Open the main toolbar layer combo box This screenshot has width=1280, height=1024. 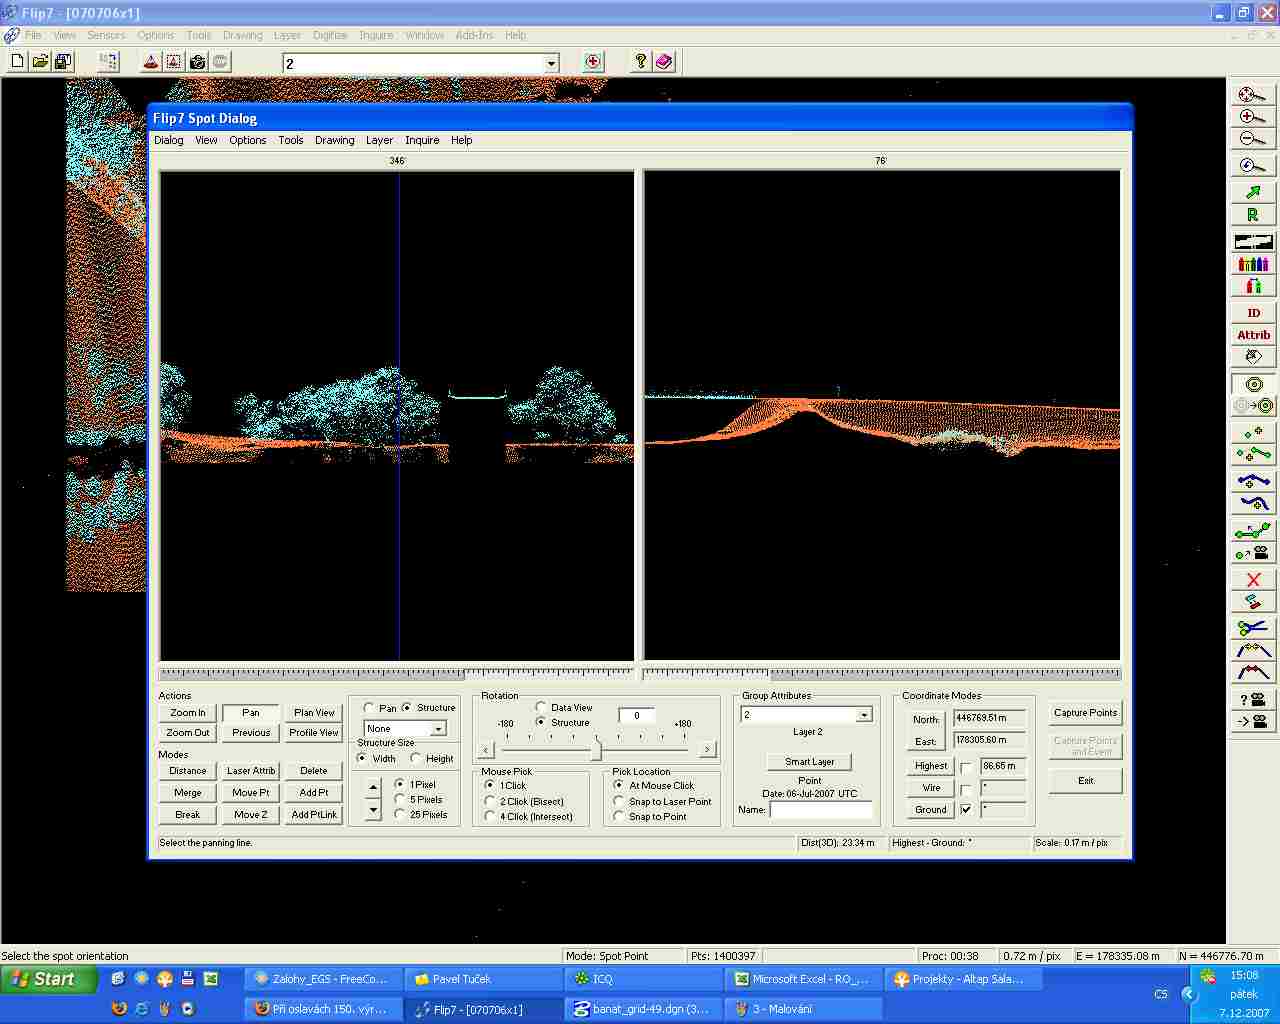click(550, 63)
